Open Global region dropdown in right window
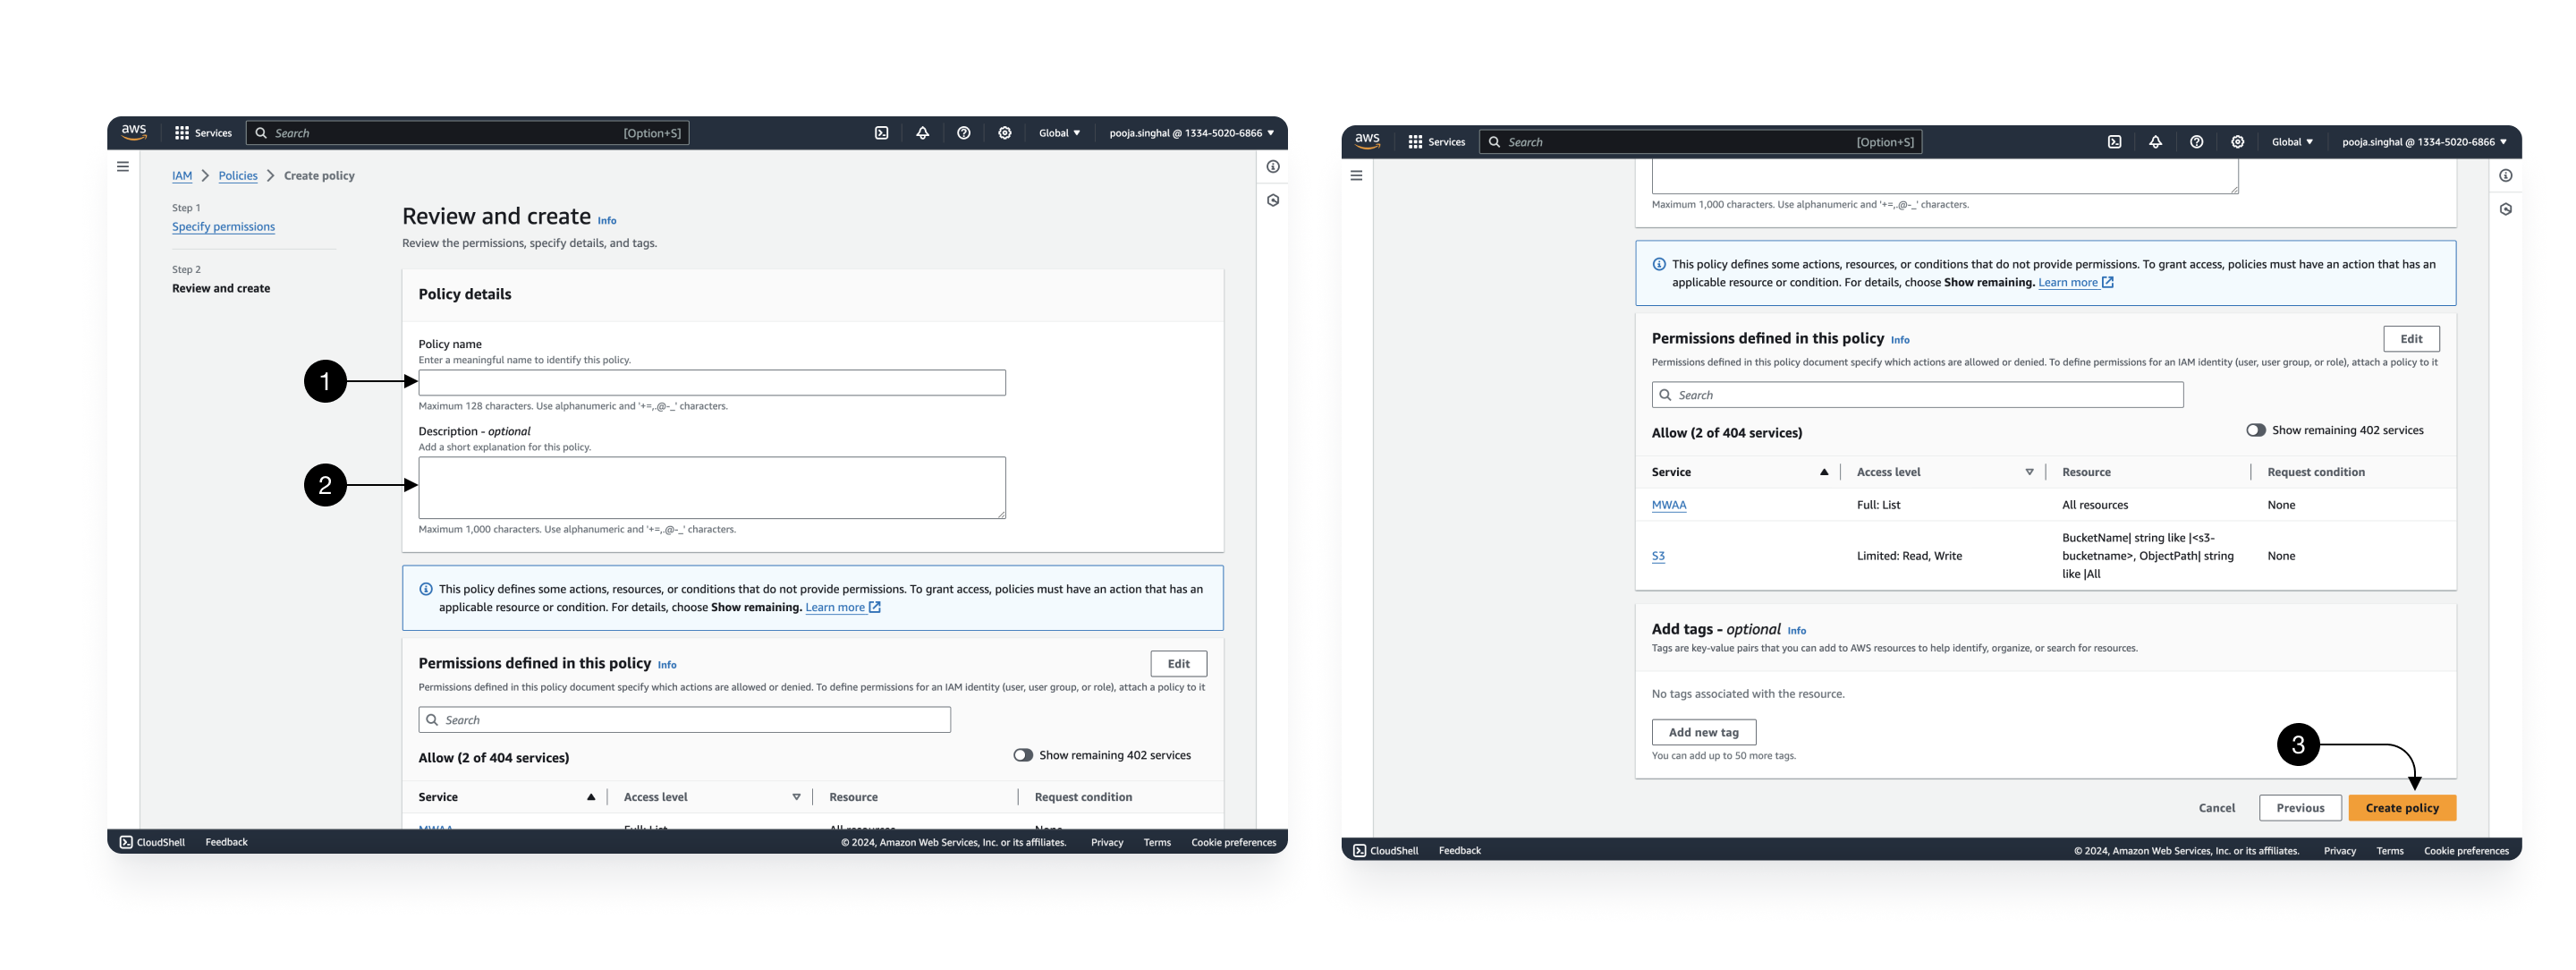 pos(2292,142)
